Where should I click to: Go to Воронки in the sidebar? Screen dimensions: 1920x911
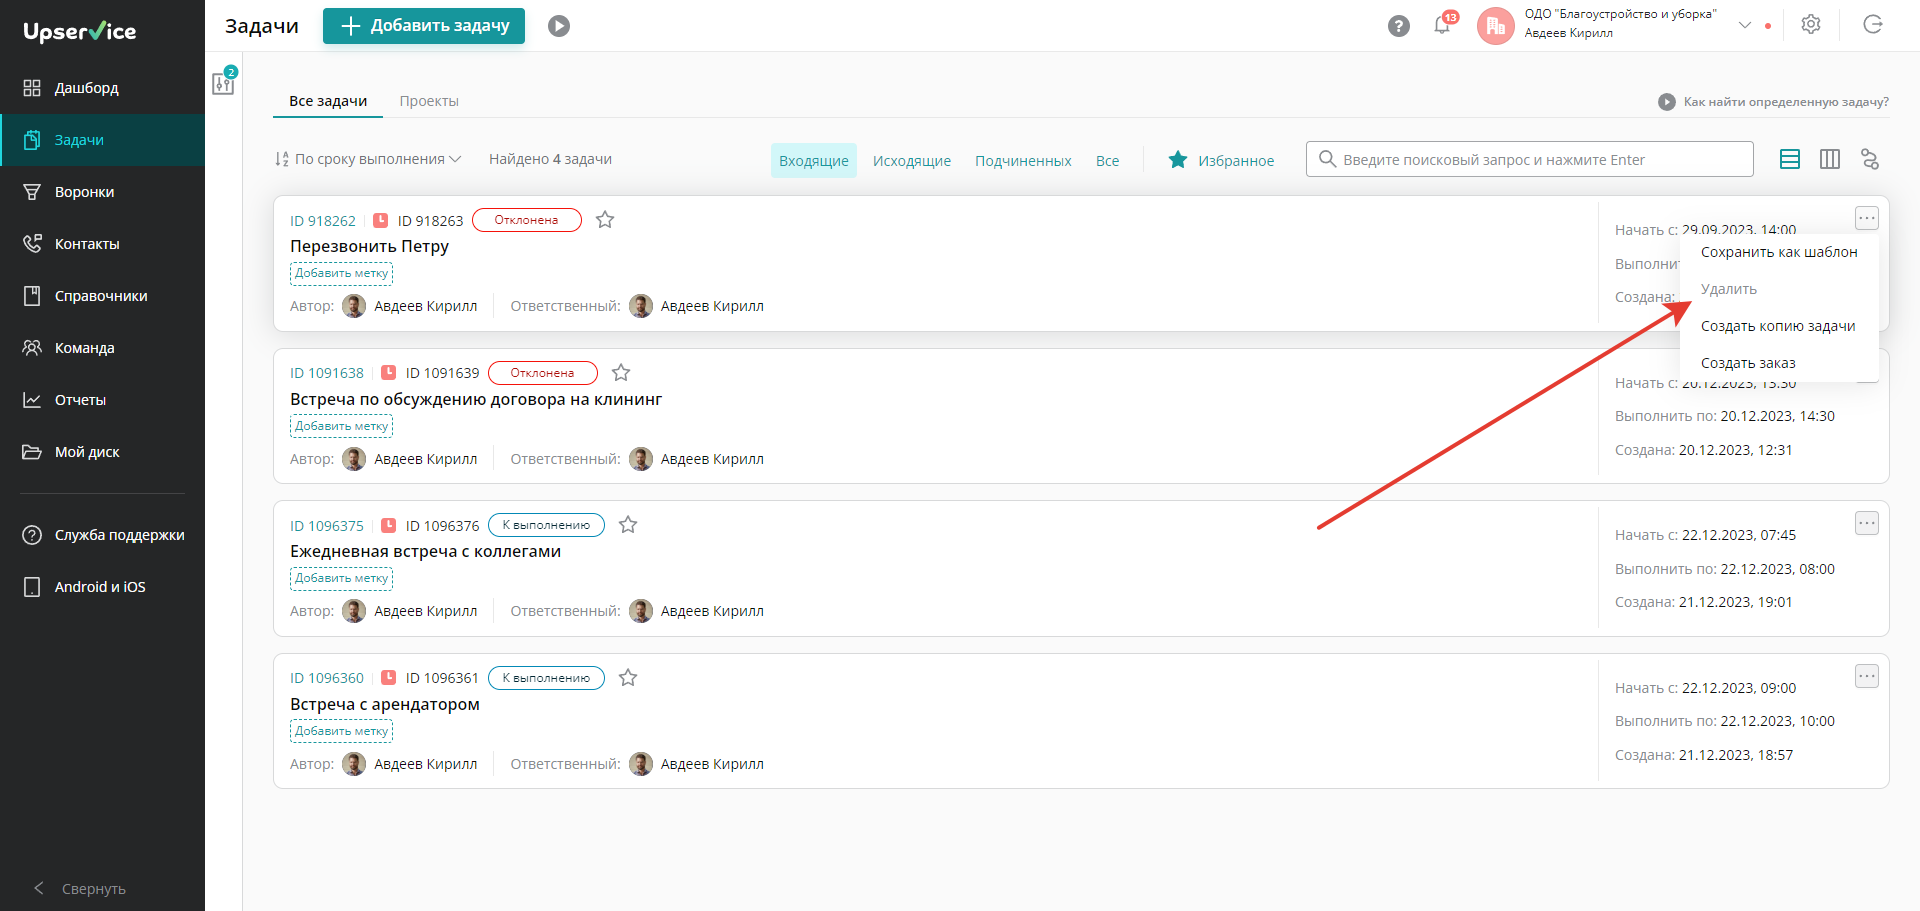pos(102,192)
